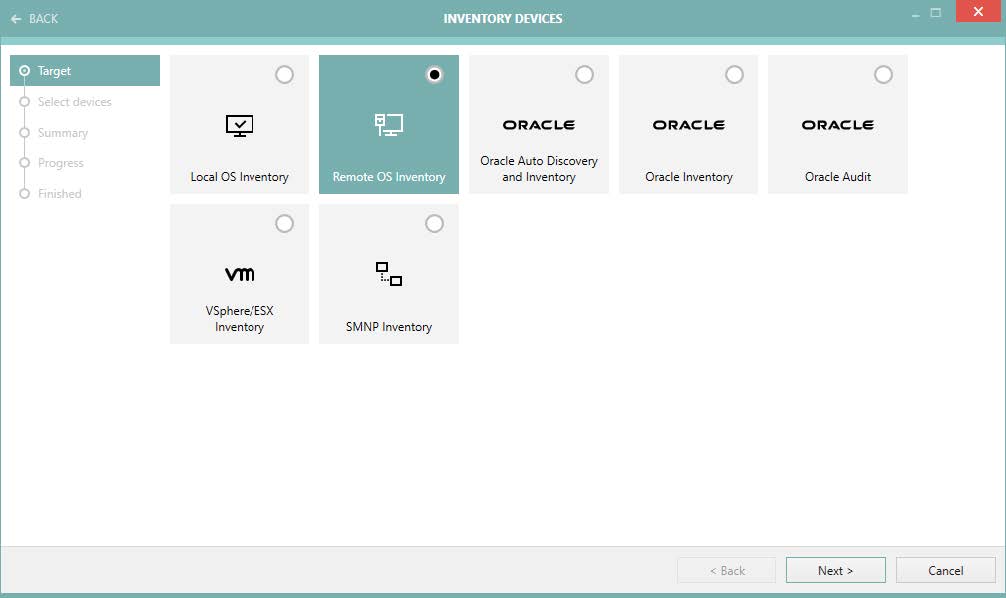The height and width of the screenshot is (598, 1006).
Task: Open the Target step in the wizard sidebar
Action: coord(85,71)
